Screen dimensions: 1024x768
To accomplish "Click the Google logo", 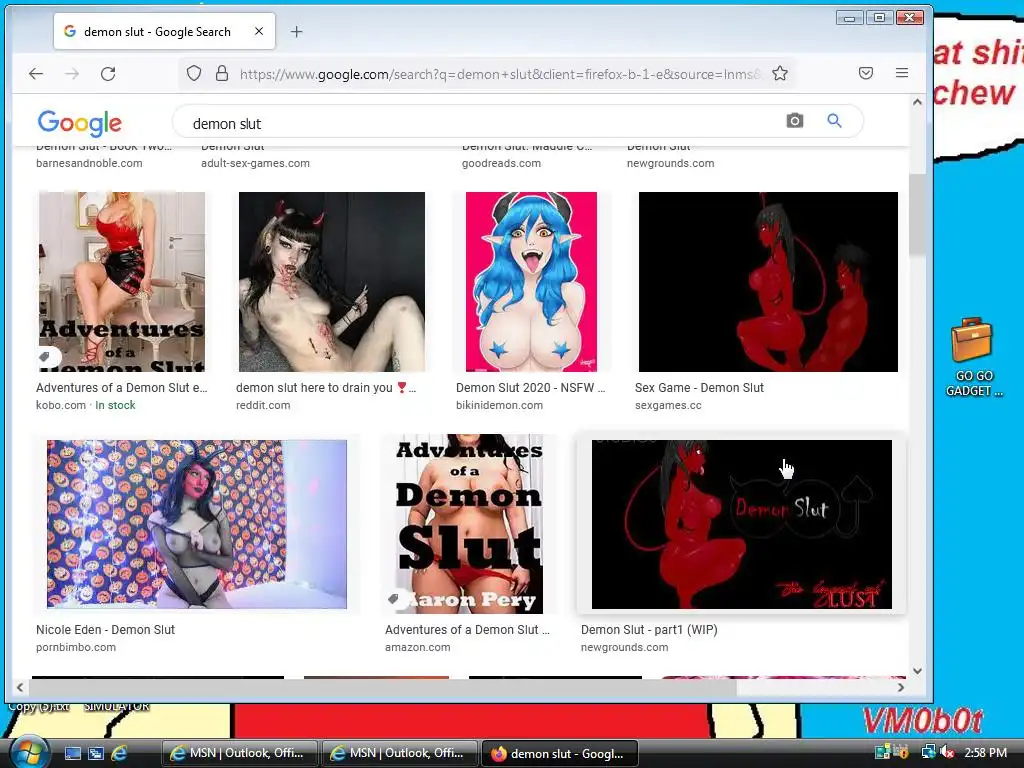I will (x=80, y=122).
